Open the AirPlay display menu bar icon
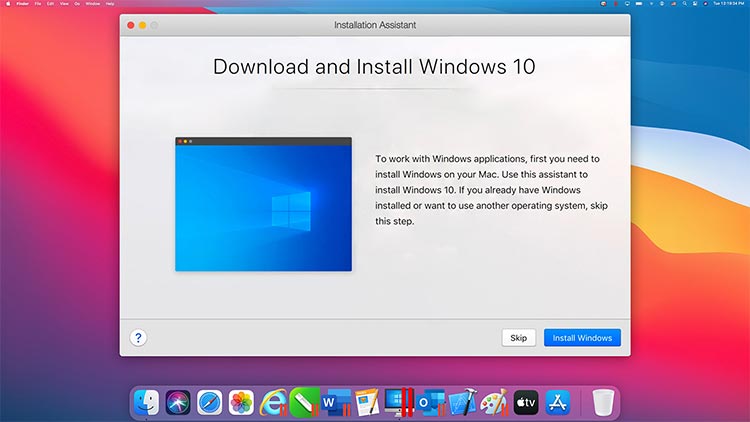The width and height of the screenshot is (750, 422). [x=627, y=3]
